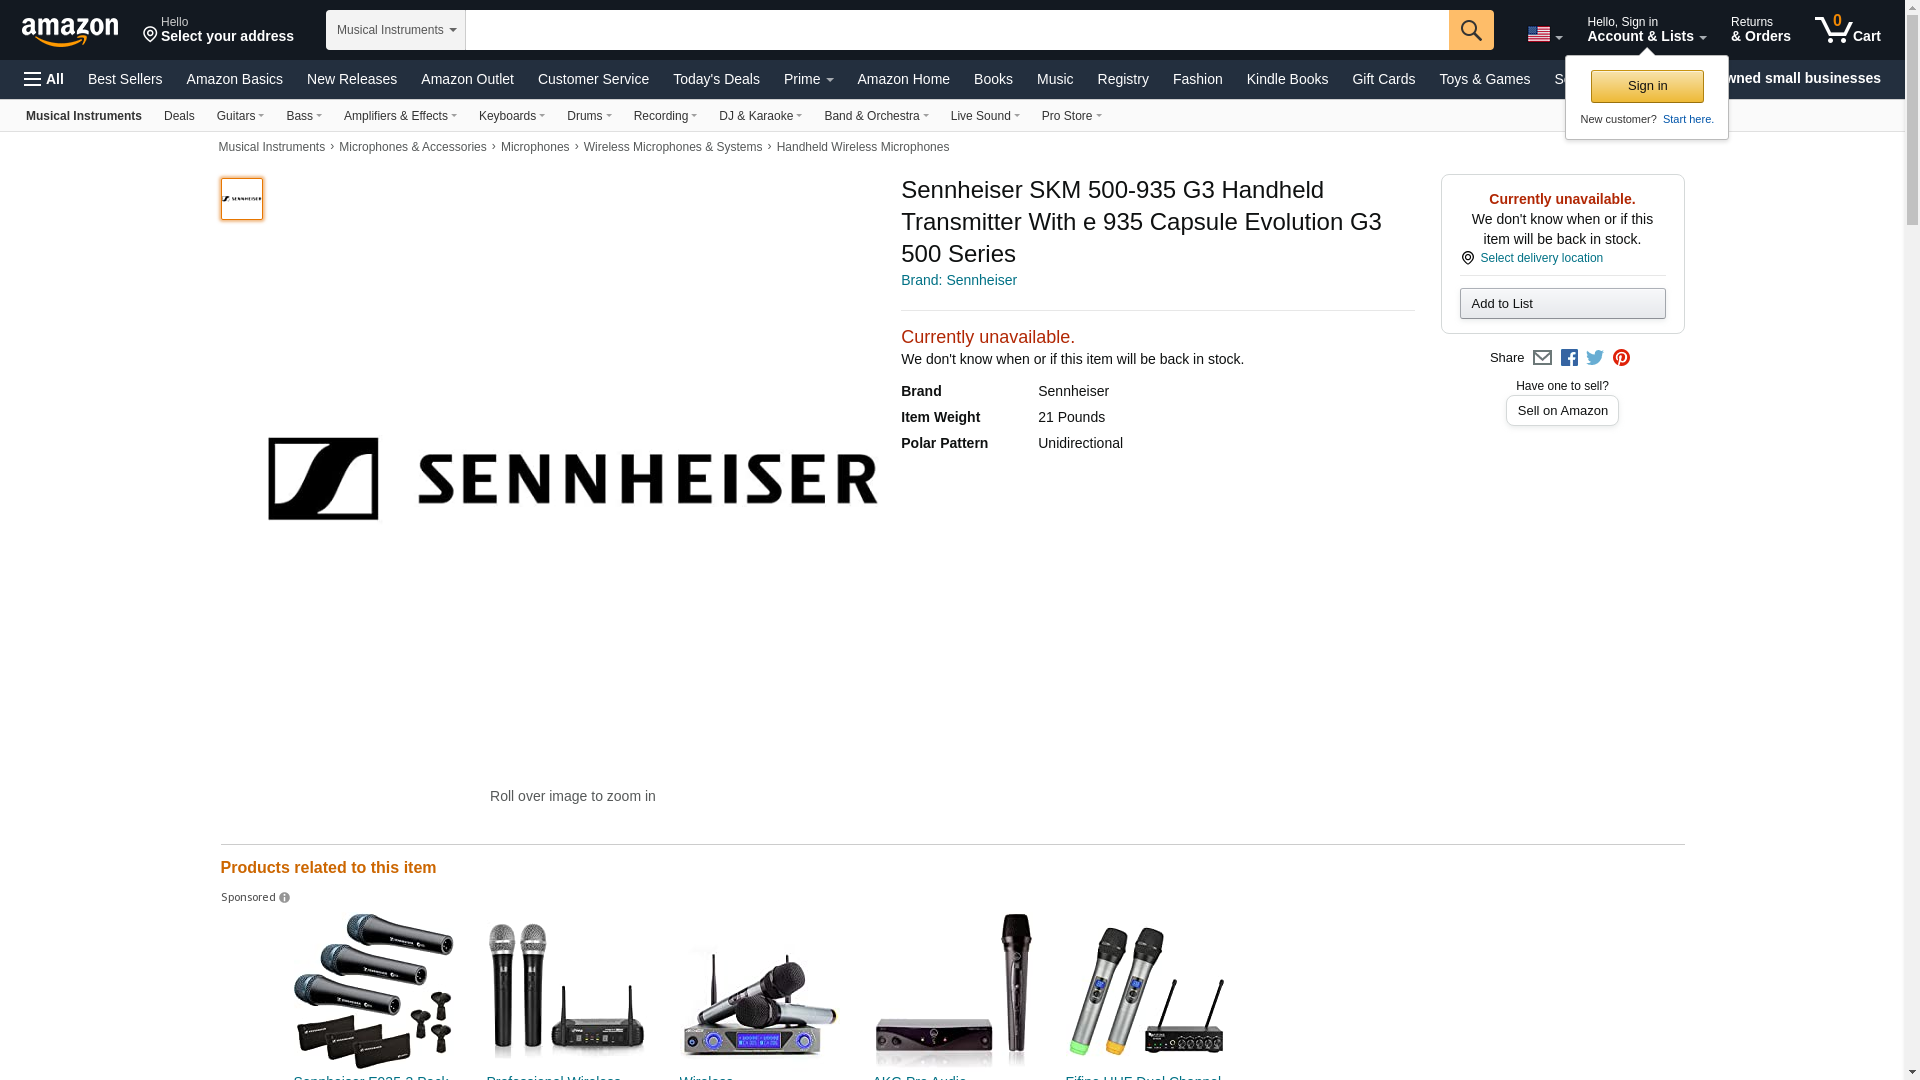Screen dimensions: 1920x1080
Task: Open the country flag language selector
Action: coord(1544,34)
